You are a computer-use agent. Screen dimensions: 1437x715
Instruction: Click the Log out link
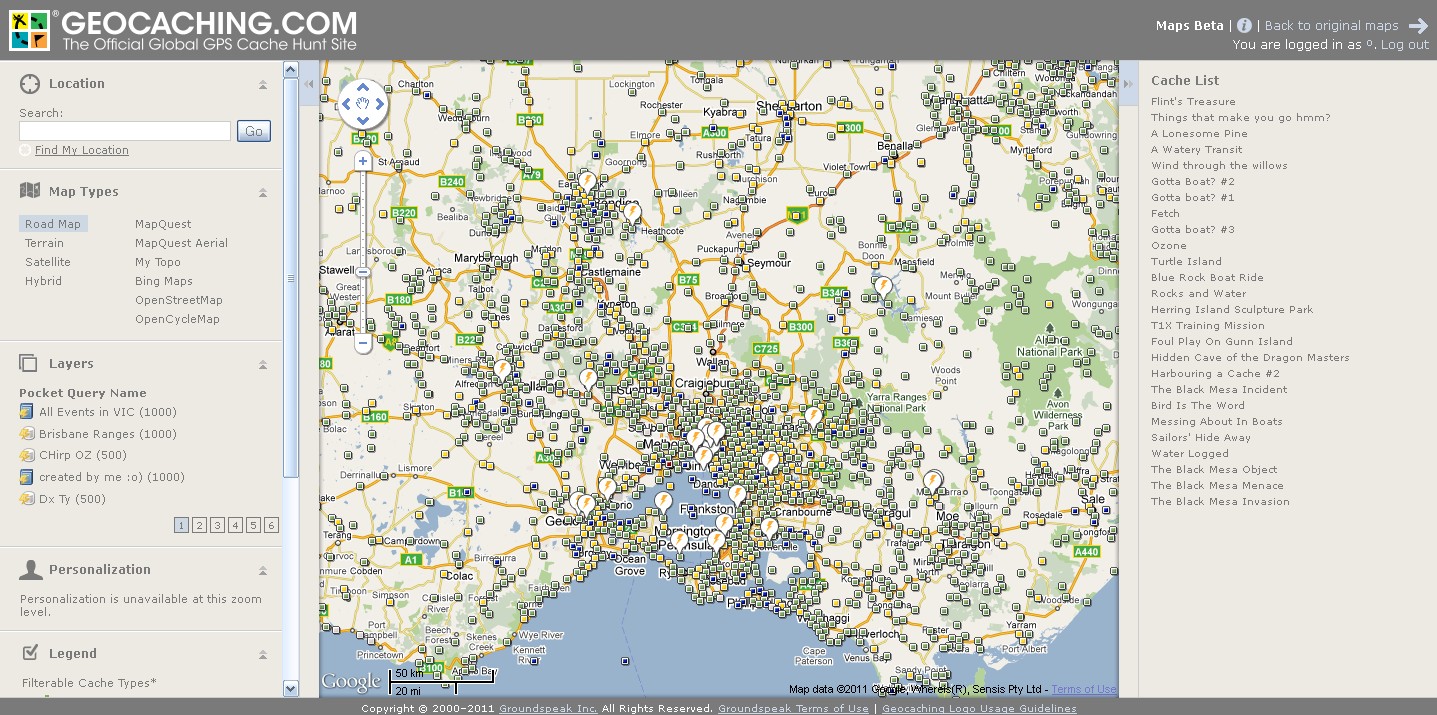coord(1405,45)
